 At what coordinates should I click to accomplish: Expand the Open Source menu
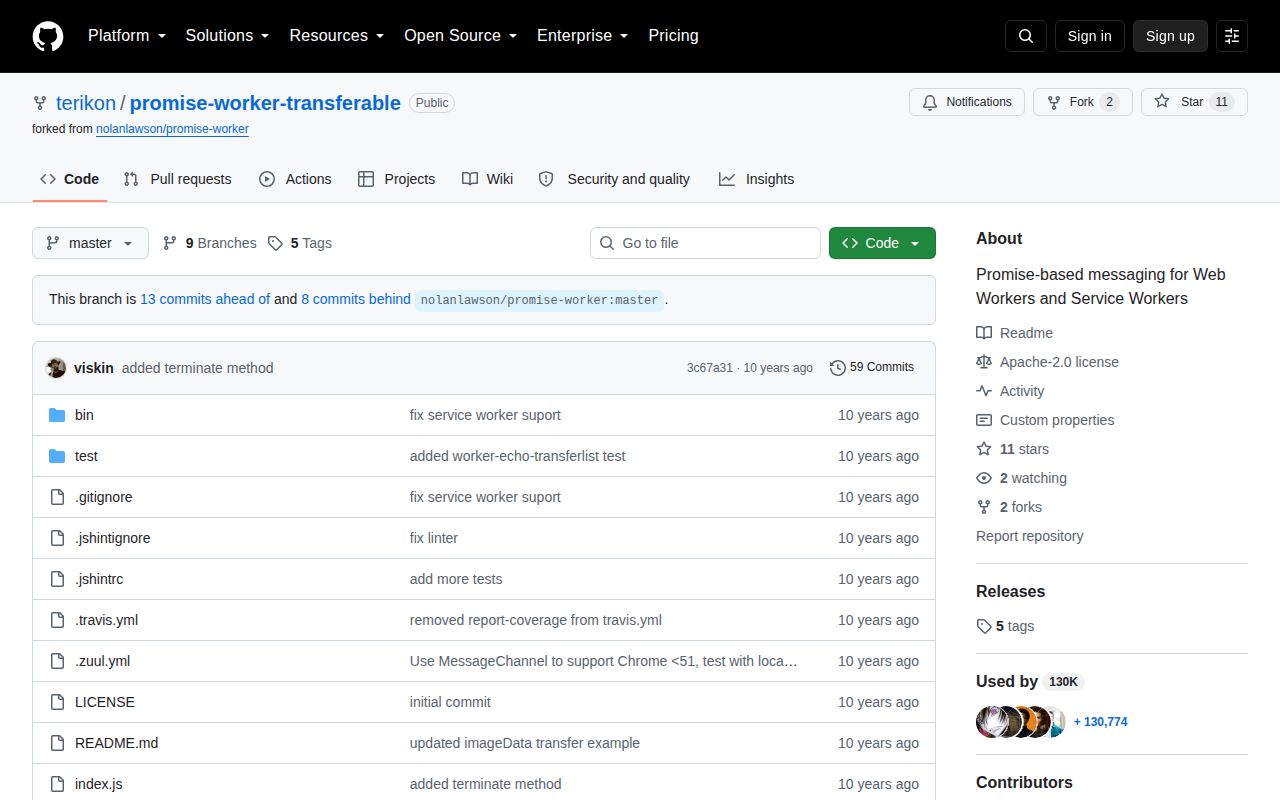460,36
